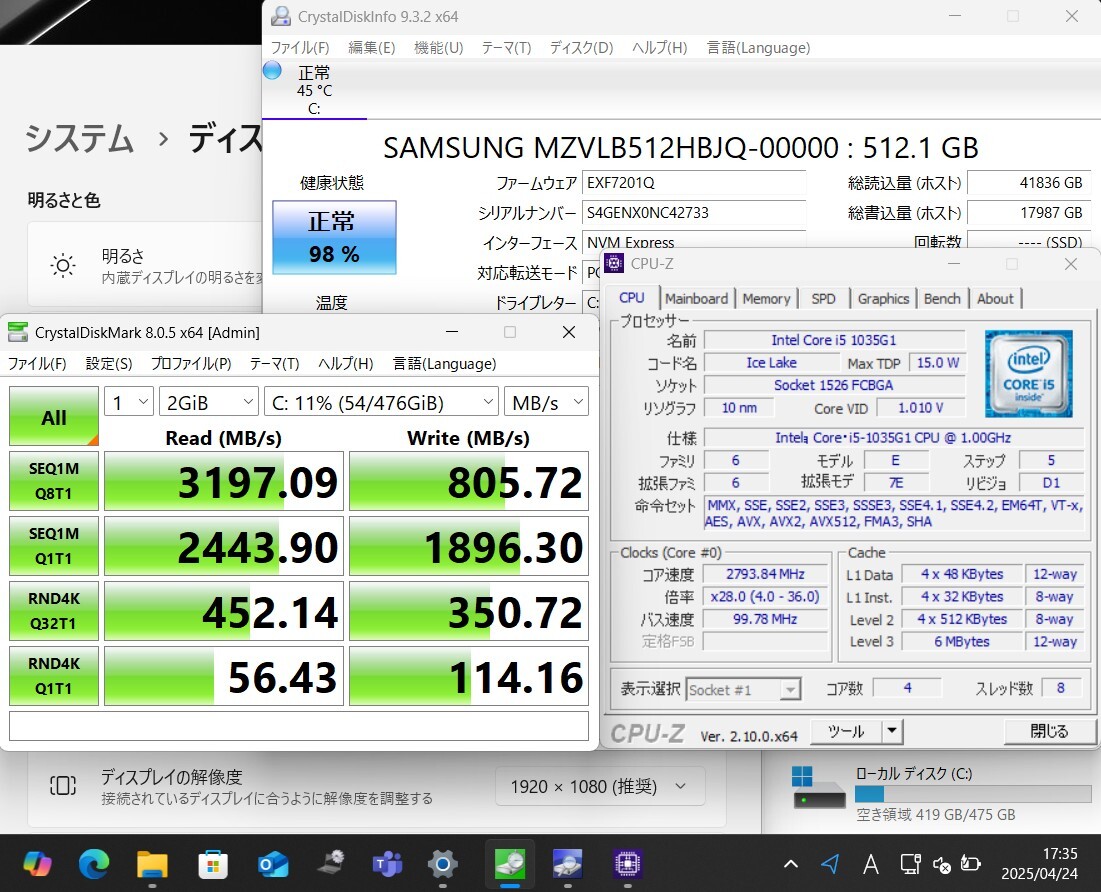Viewport: 1101px width, 892px height.
Task: Open 設定(S) menu in CrystalDiskMark
Action: pyautogui.click(x=109, y=364)
